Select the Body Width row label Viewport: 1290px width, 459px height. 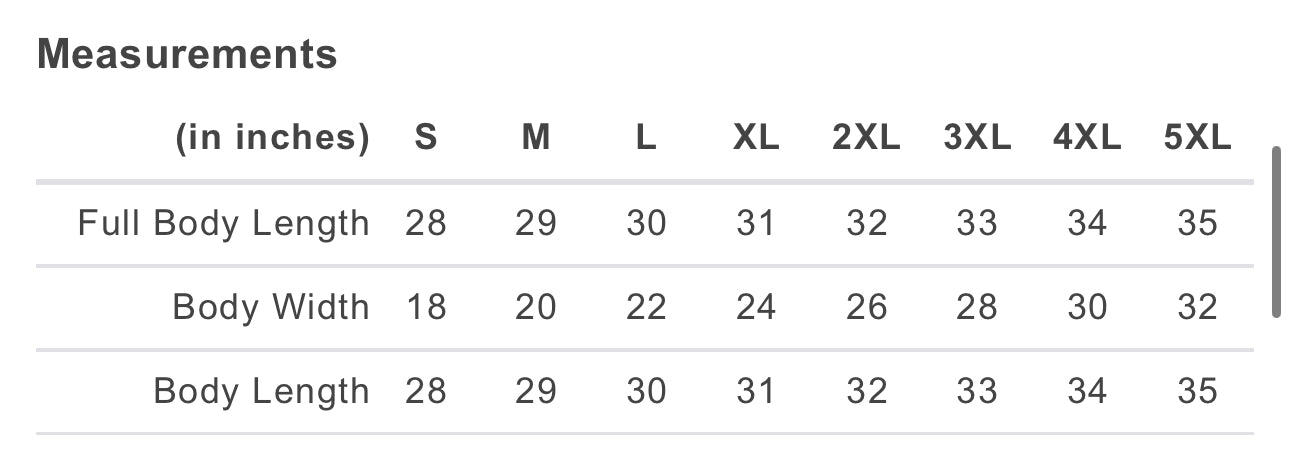[271, 307]
